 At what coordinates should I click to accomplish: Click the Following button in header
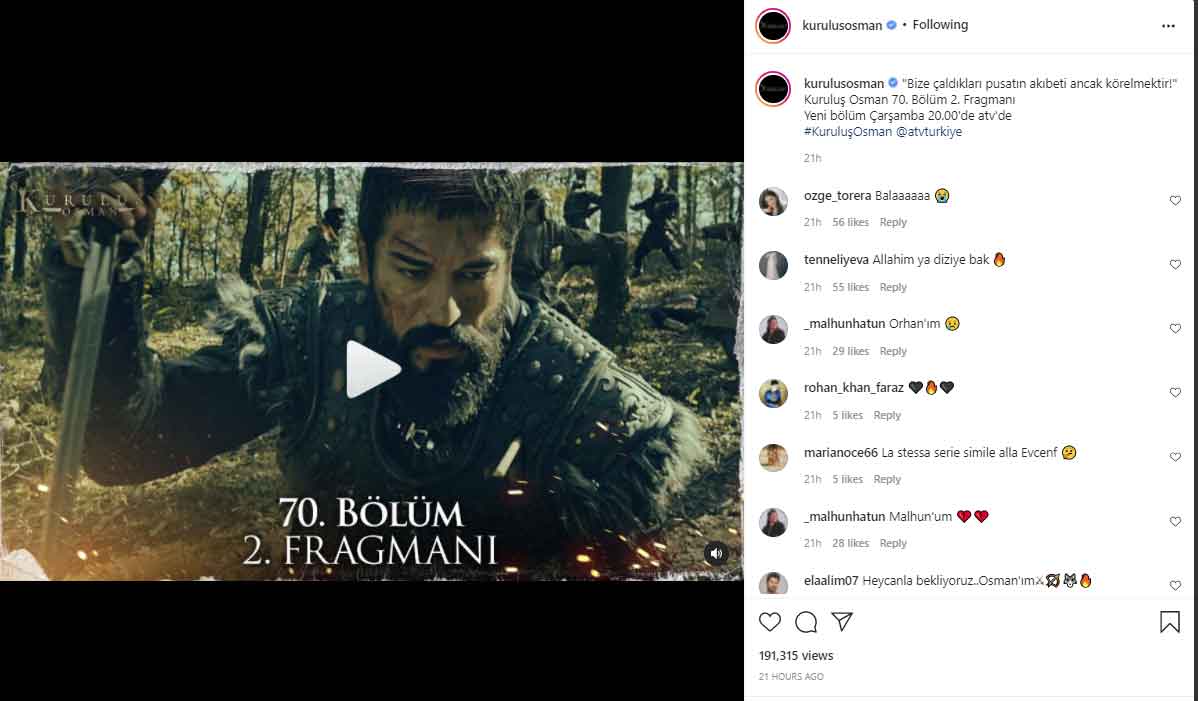pos(940,25)
